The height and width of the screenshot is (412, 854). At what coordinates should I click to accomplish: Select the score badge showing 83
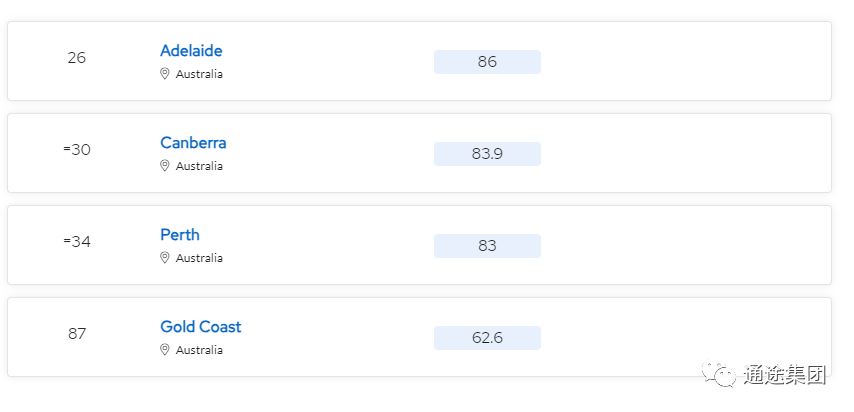(487, 246)
